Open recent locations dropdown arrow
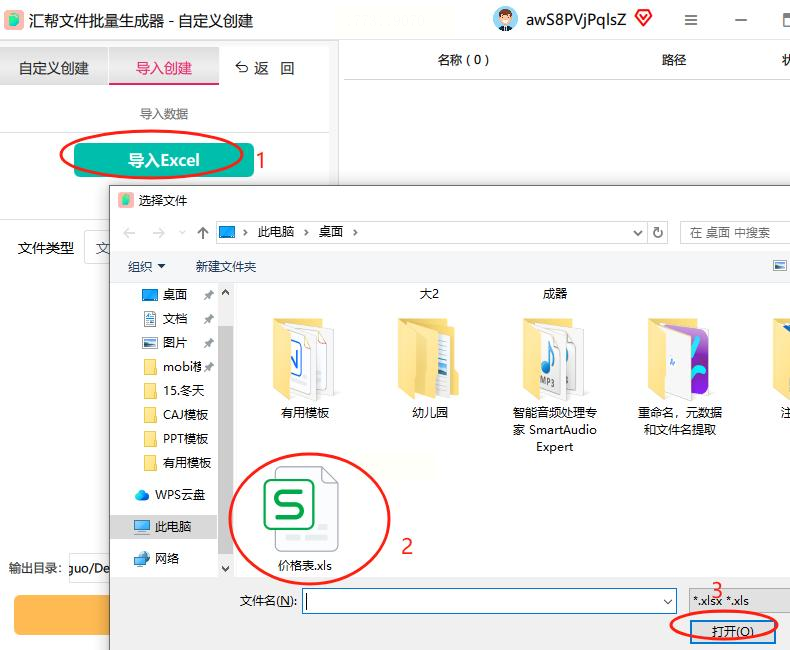The image size is (790, 650). [x=182, y=233]
